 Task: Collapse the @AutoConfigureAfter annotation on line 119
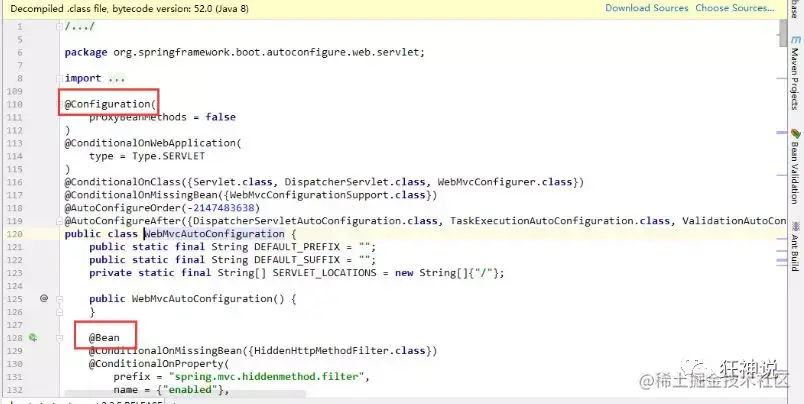59,221
